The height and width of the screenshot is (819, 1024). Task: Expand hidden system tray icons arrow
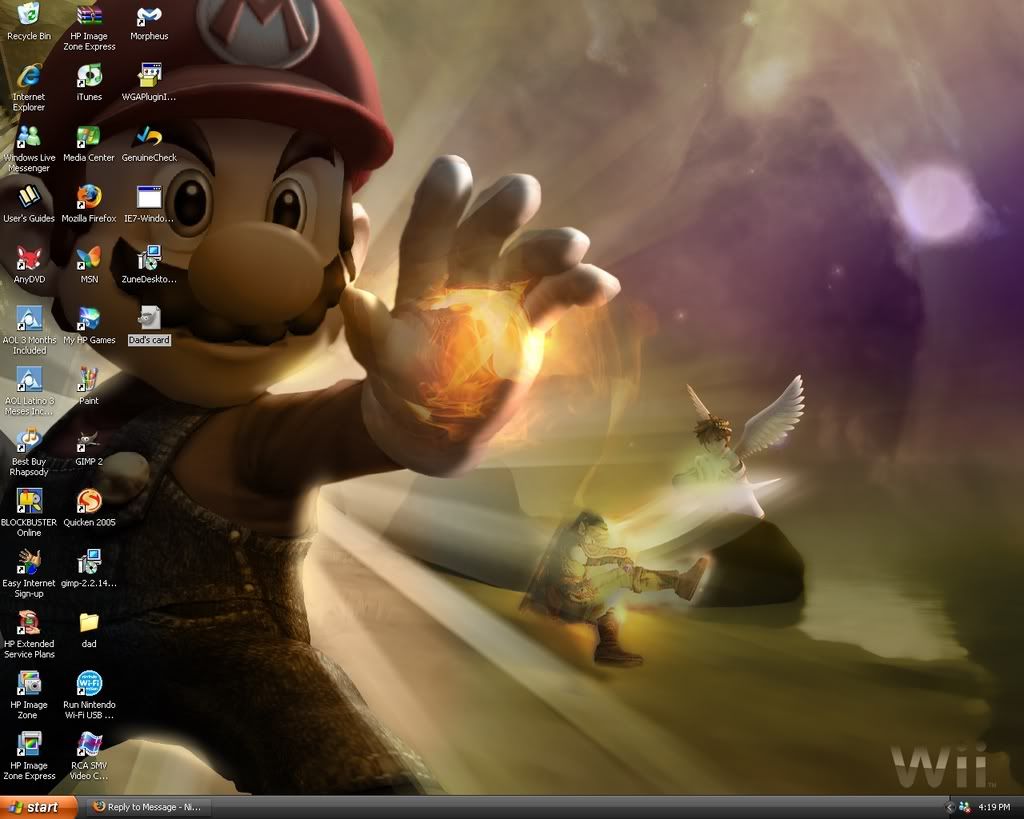(950, 808)
